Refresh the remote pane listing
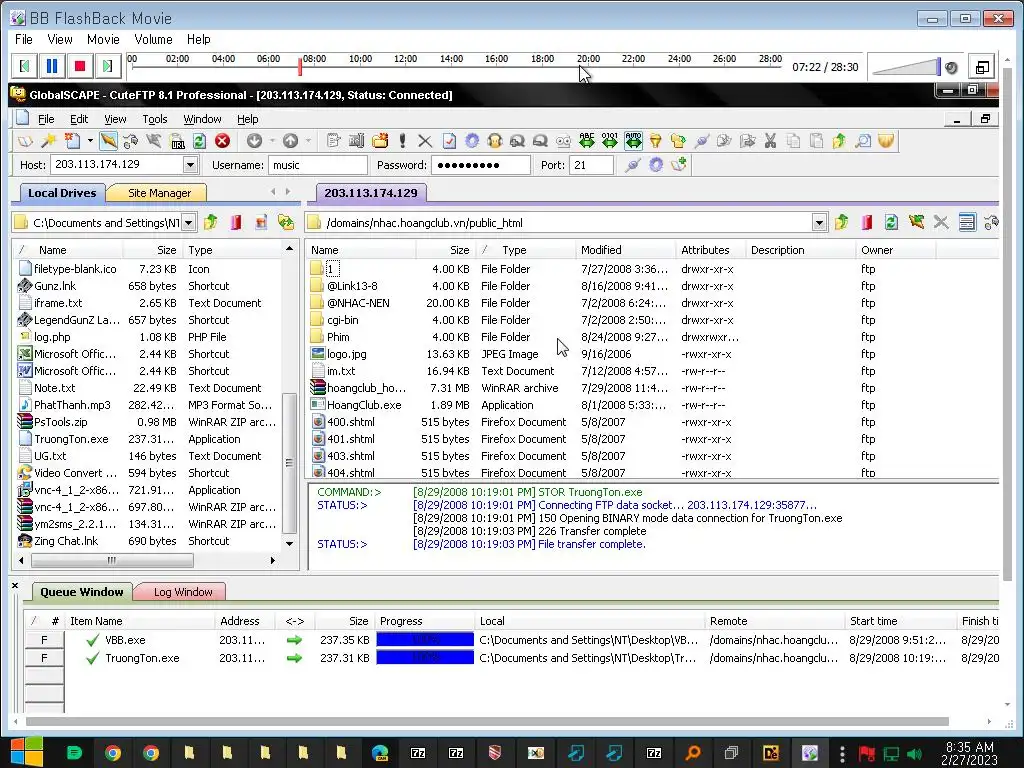This screenshot has height=768, width=1024. (891, 223)
